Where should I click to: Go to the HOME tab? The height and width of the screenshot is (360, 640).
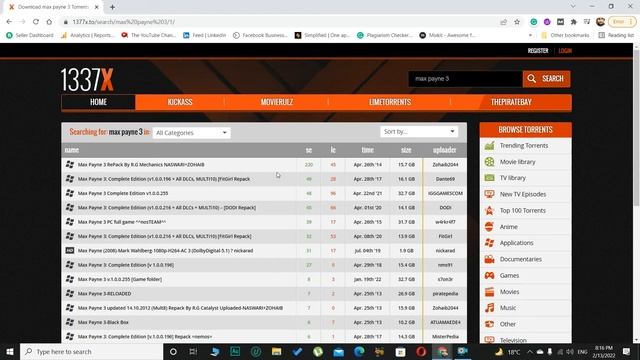[x=98, y=102]
